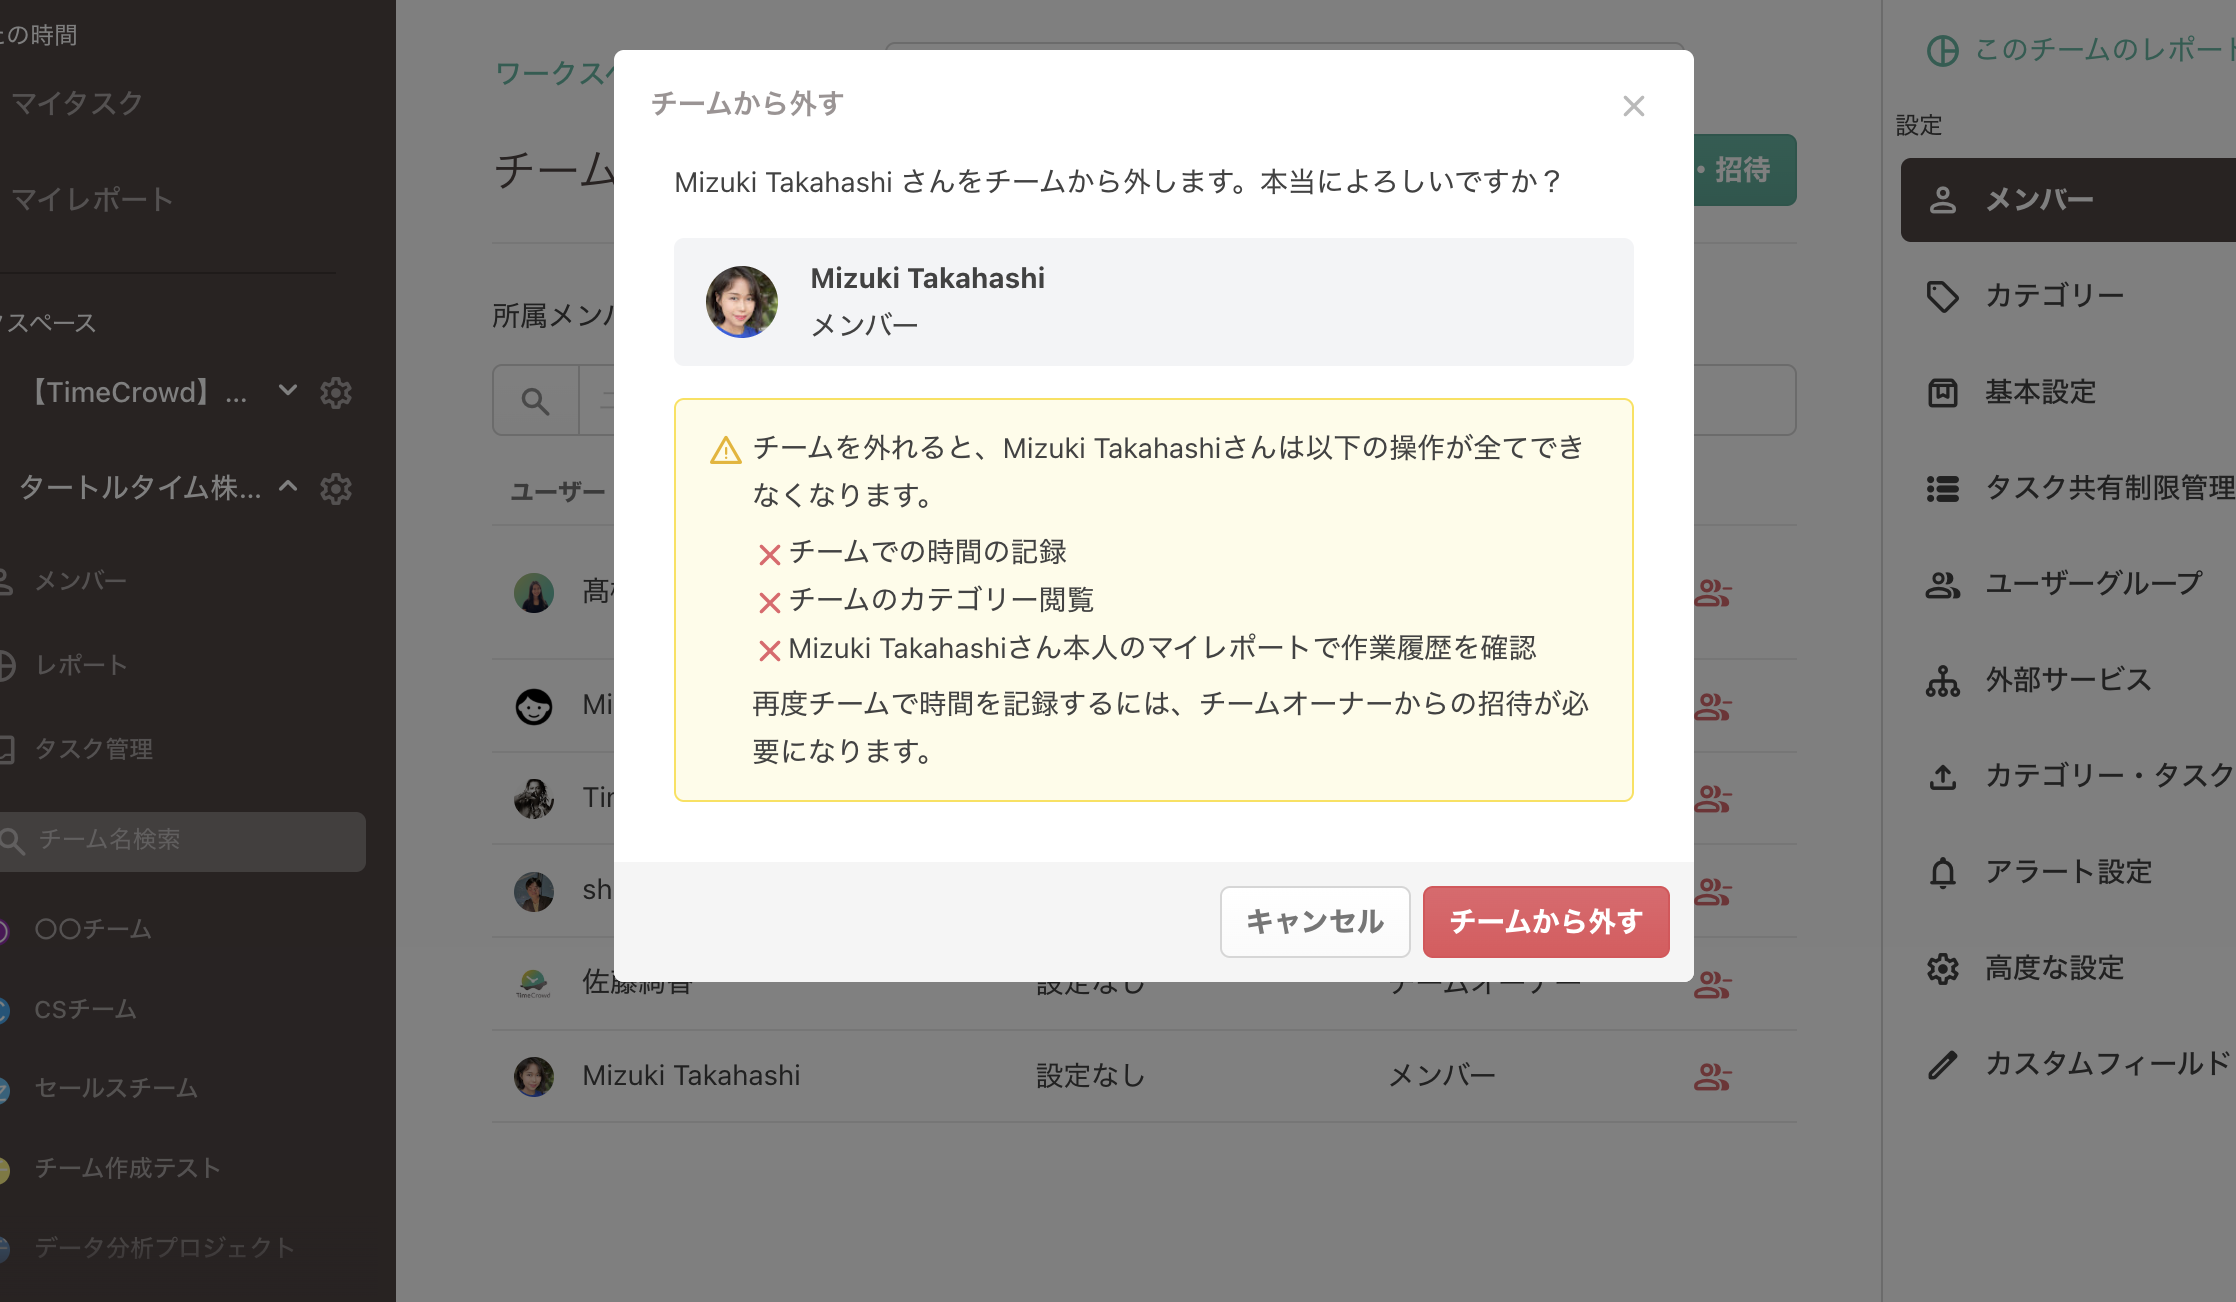Open workspace settings gear next to 【TimeCrowd】
2236x1302 pixels.
click(337, 392)
